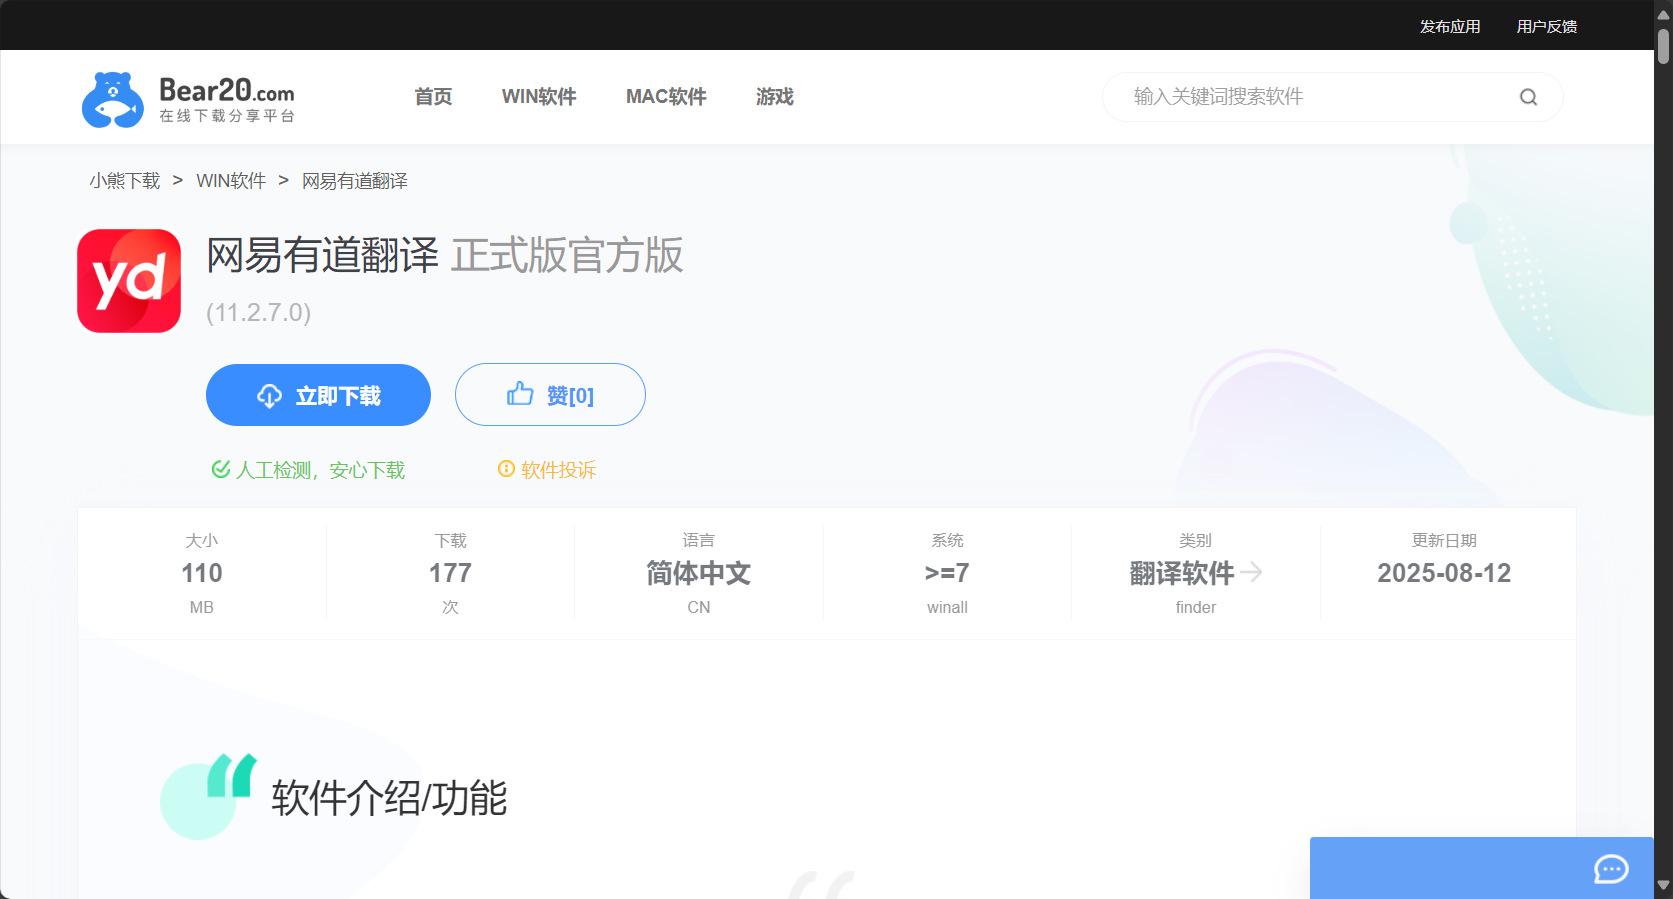Click the >=7 system requirement value
Screen dimensions: 1673x899
947,573
